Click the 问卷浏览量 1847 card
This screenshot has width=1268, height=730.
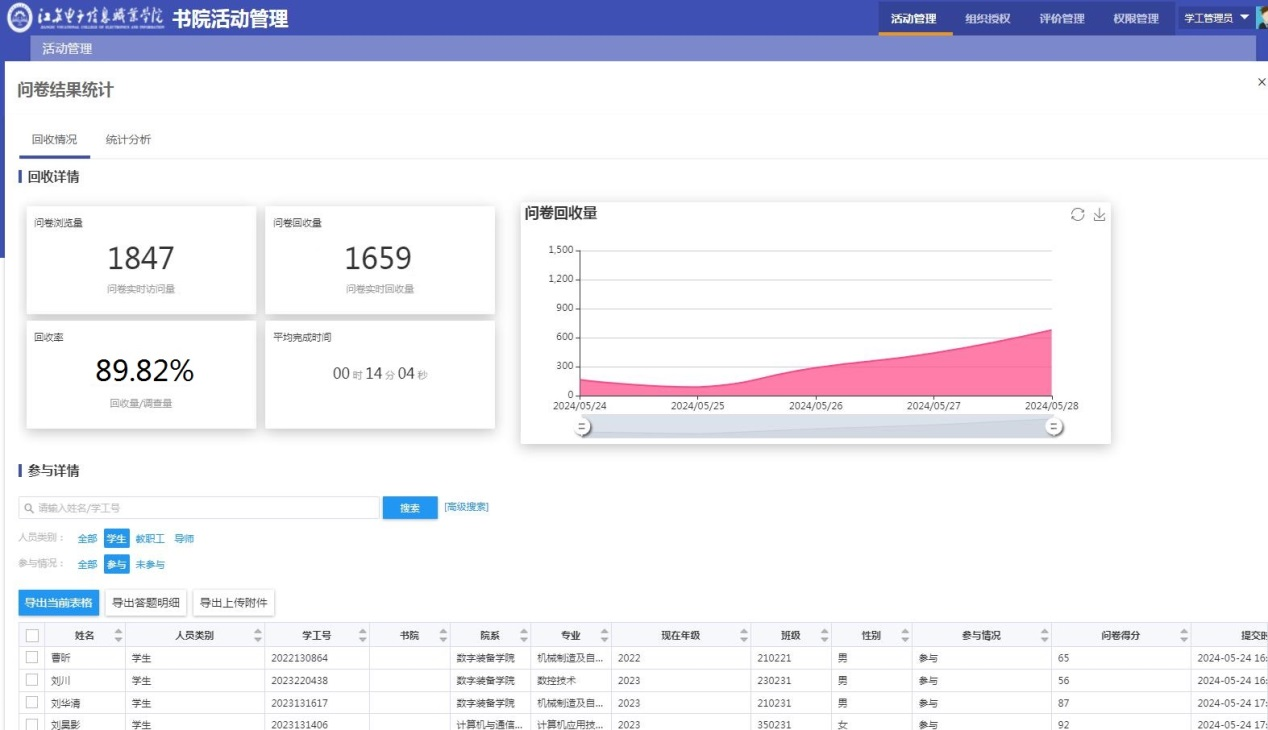coord(141,260)
